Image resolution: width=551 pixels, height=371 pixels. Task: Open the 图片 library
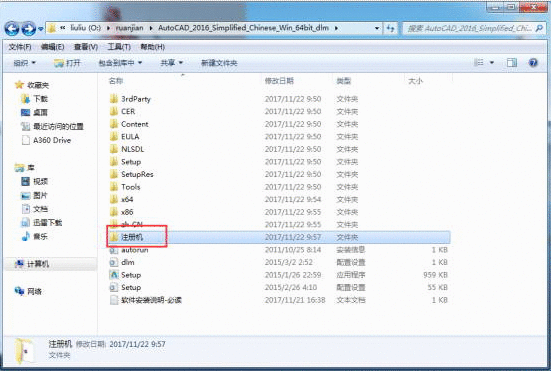coord(40,195)
